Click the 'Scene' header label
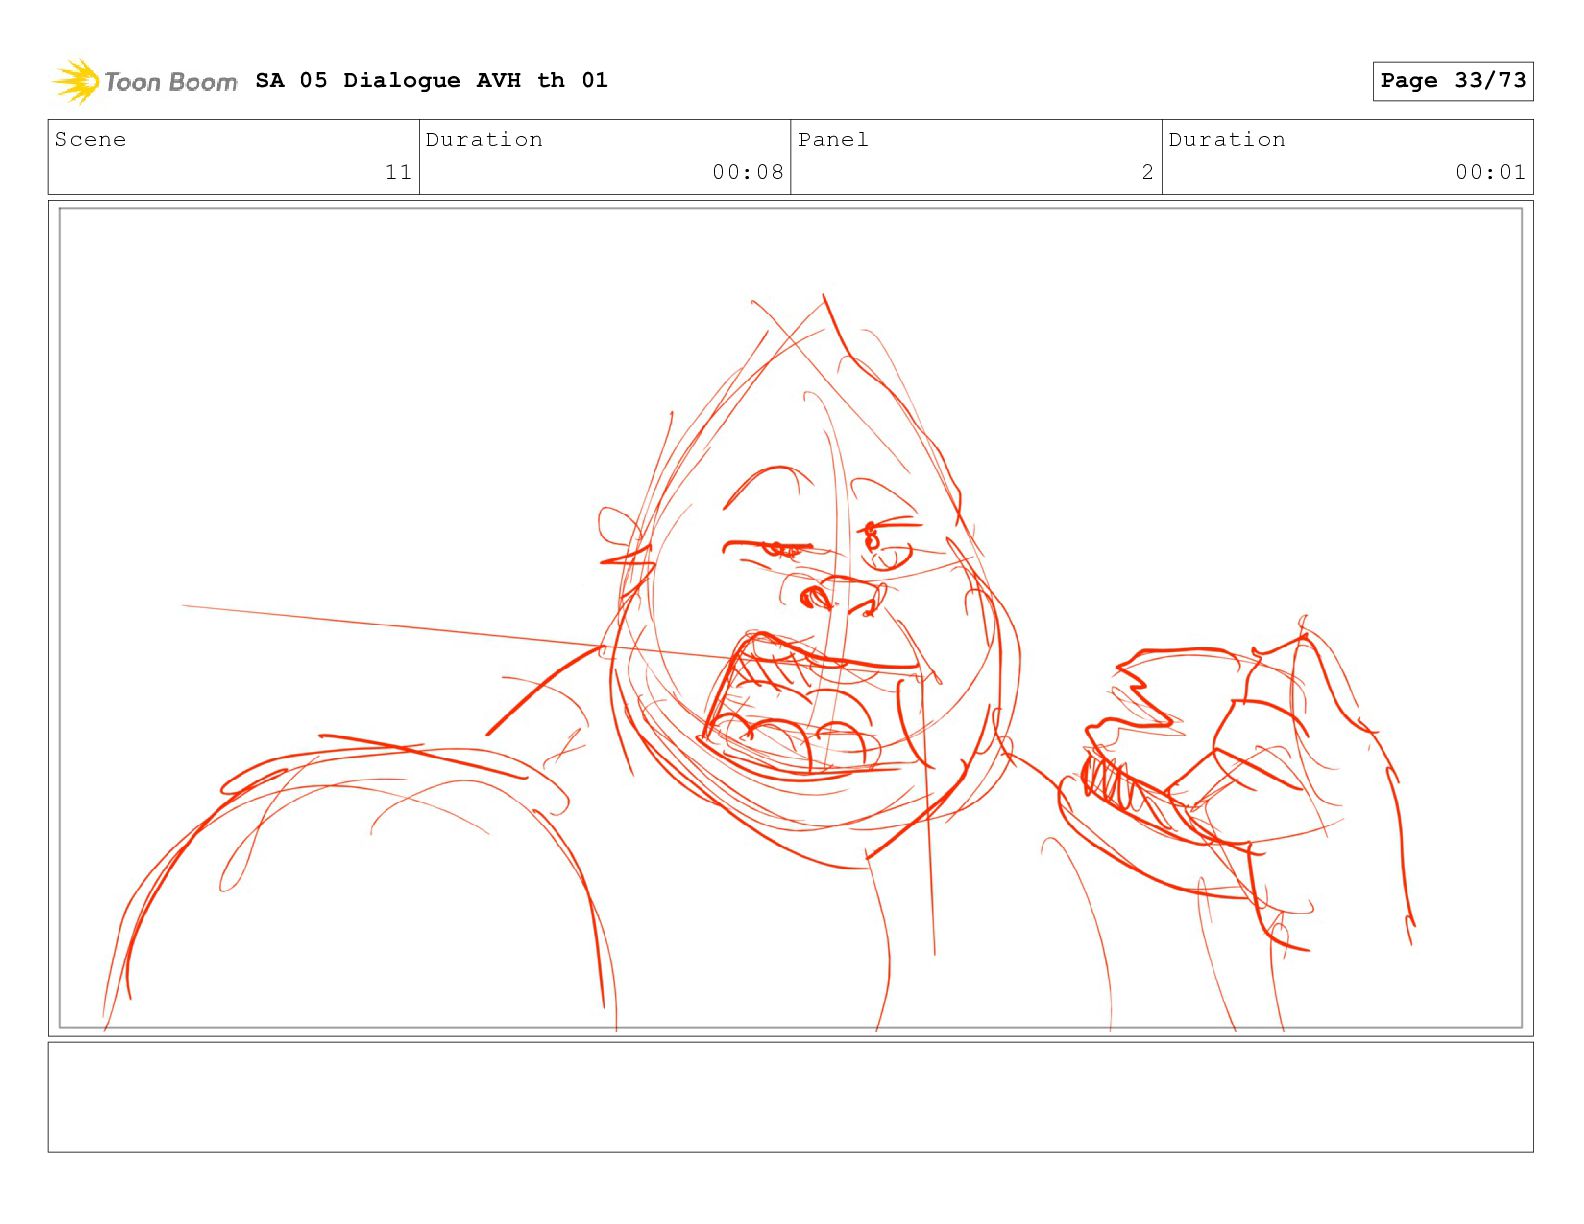Image resolution: width=1584 pixels, height=1224 pixels. [90, 140]
